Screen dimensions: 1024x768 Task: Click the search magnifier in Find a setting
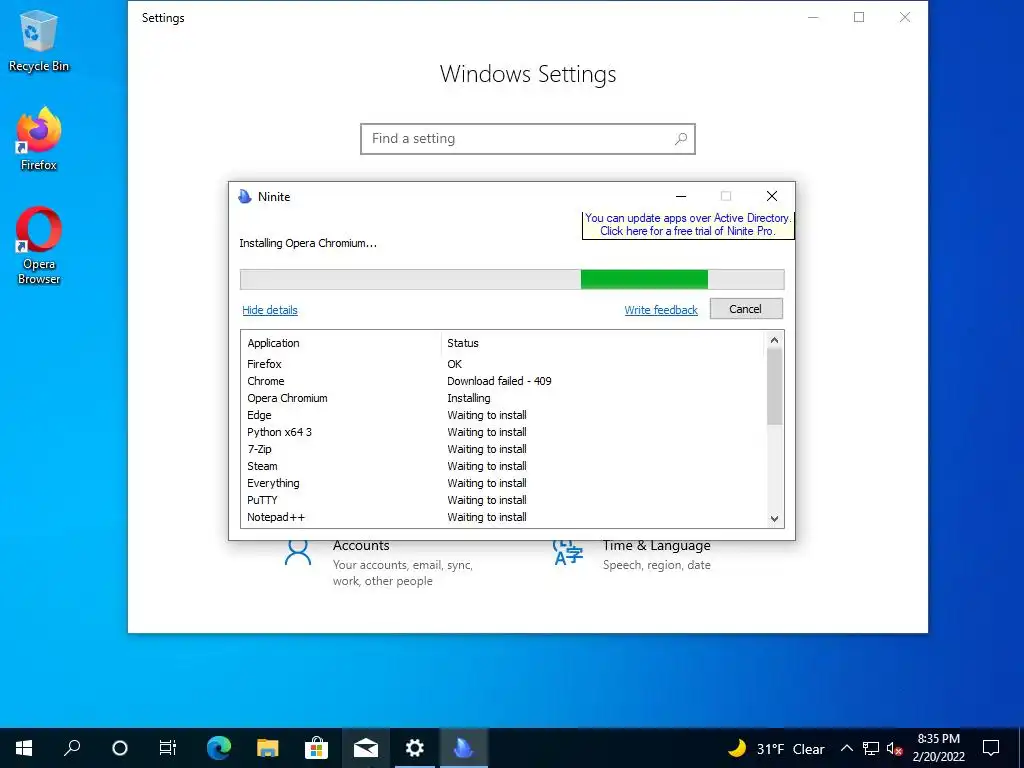point(680,138)
